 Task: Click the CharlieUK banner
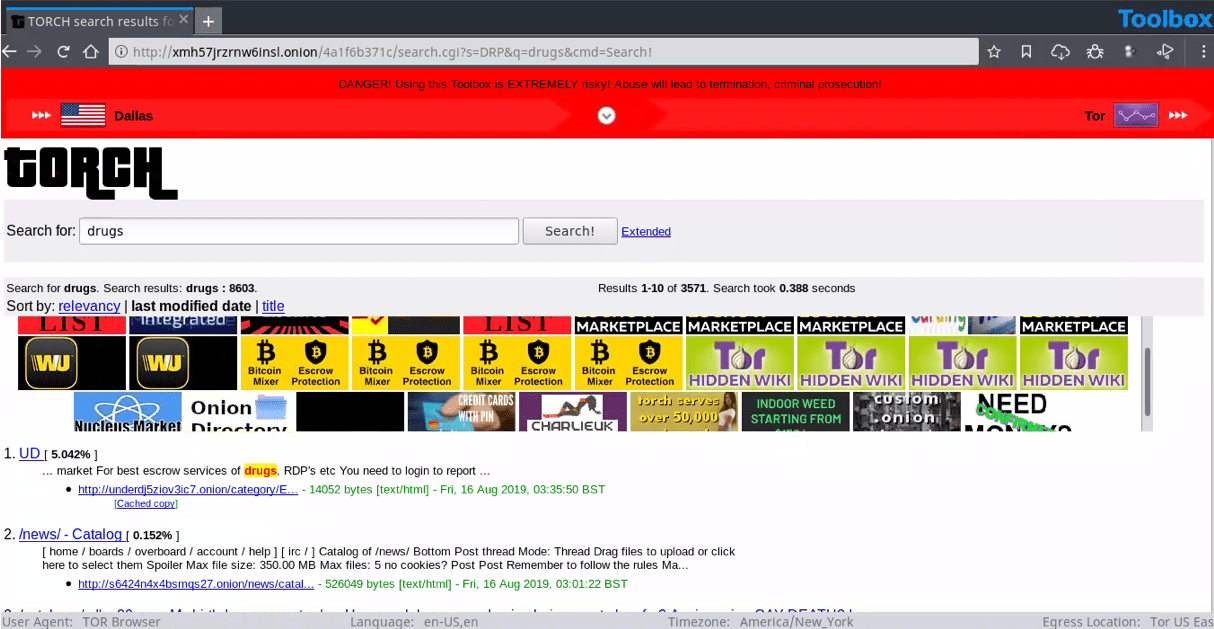click(x=573, y=411)
